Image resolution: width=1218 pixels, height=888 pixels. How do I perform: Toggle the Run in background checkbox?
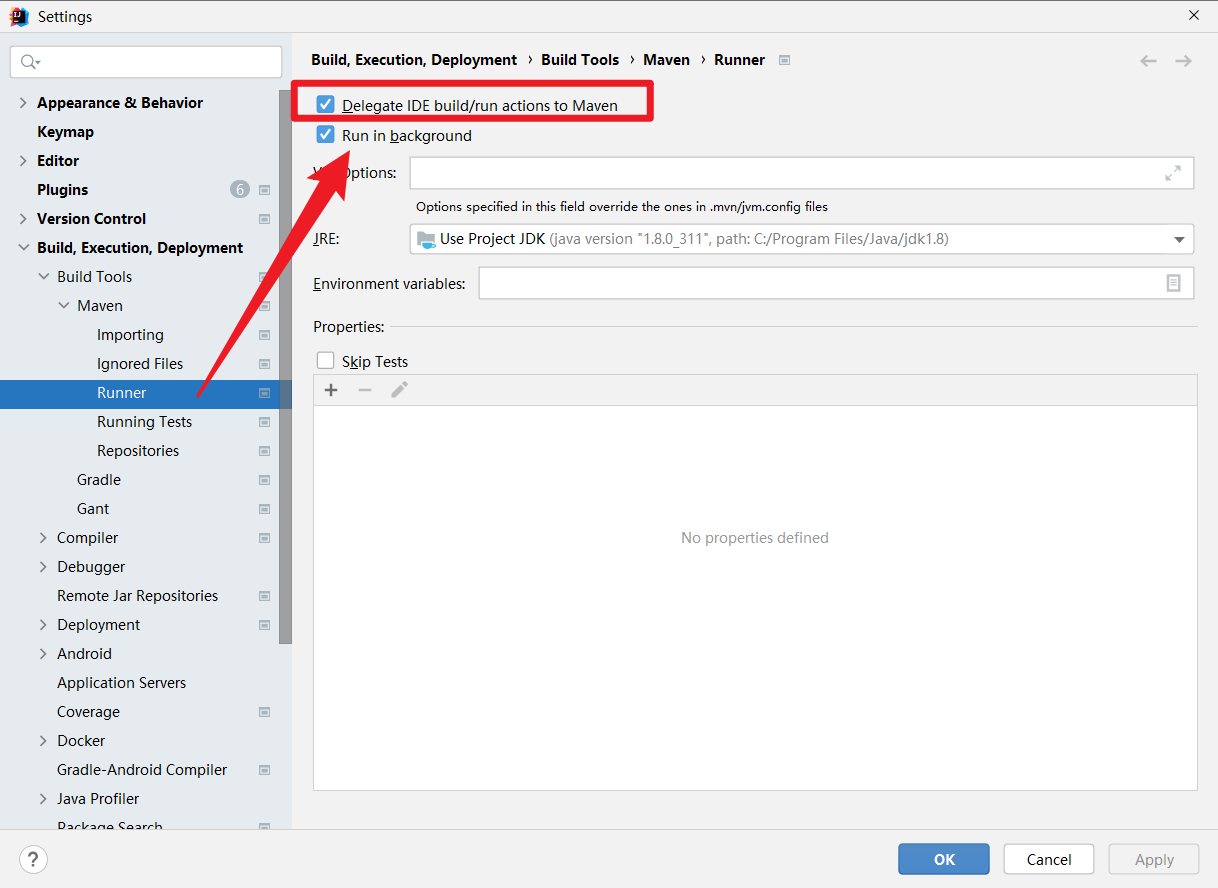coord(325,134)
